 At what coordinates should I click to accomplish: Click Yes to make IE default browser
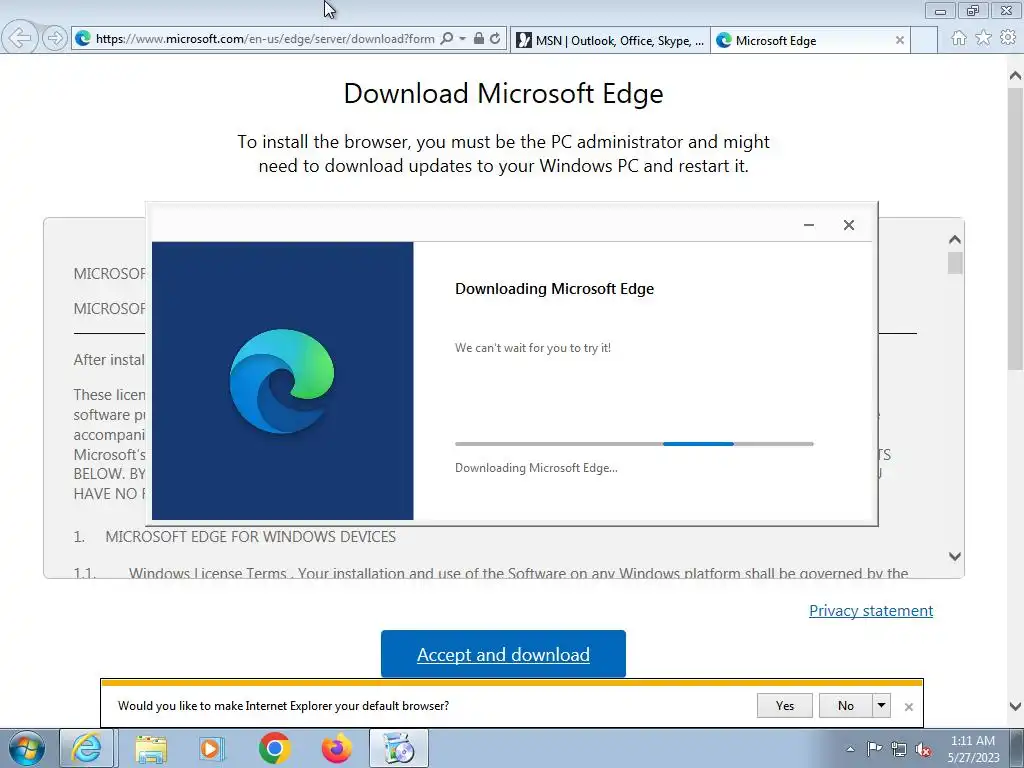[784, 706]
